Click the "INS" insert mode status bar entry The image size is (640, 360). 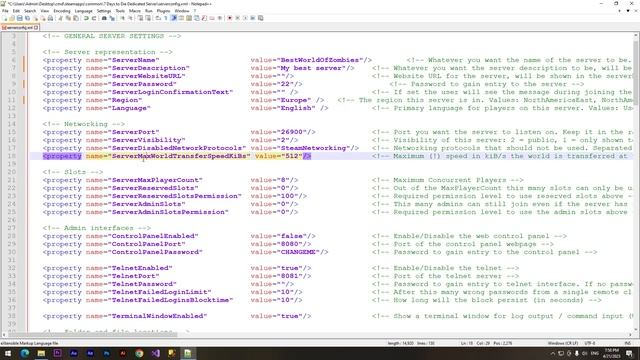coord(628,343)
